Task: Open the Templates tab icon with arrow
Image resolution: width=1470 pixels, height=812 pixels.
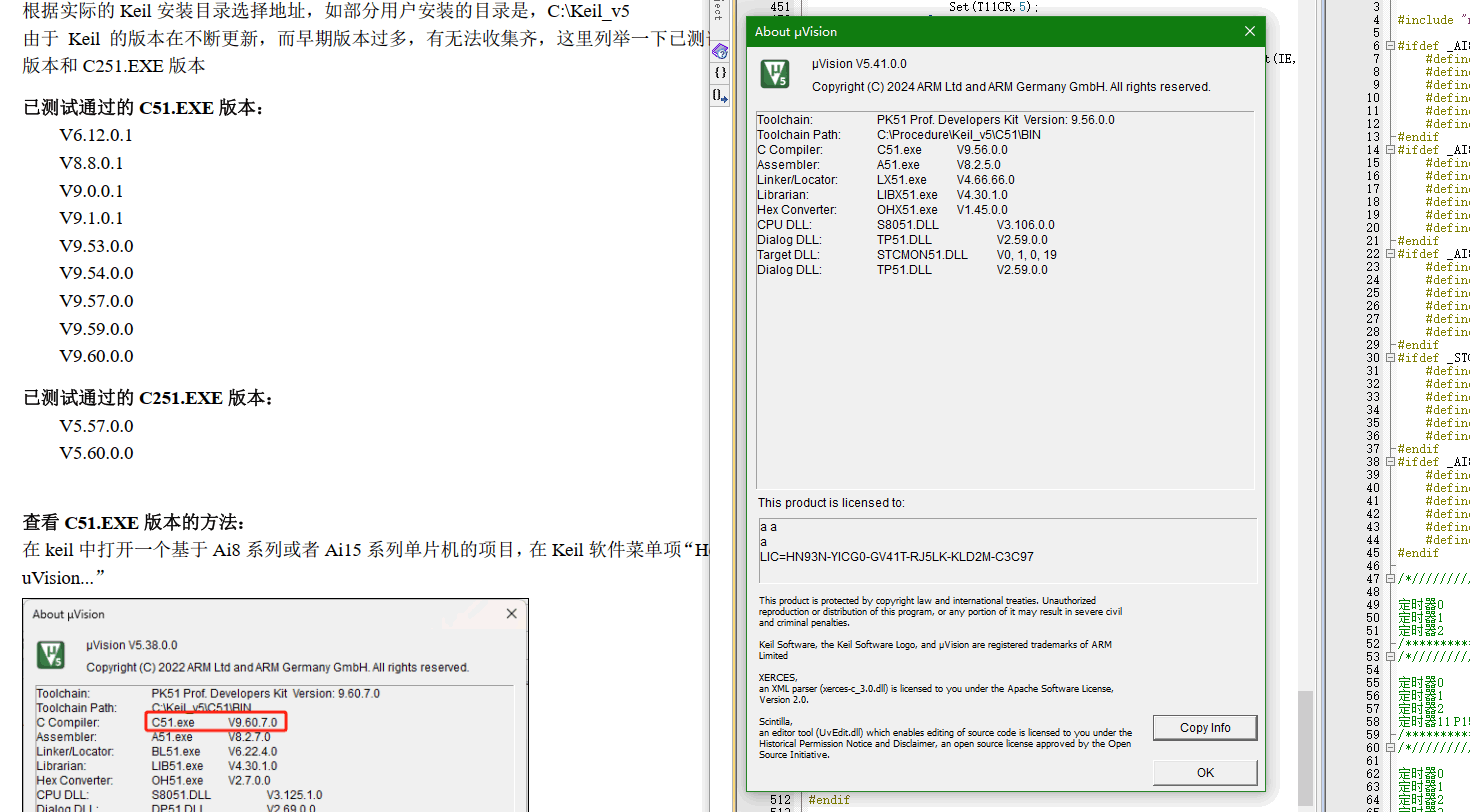Action: coord(720,96)
